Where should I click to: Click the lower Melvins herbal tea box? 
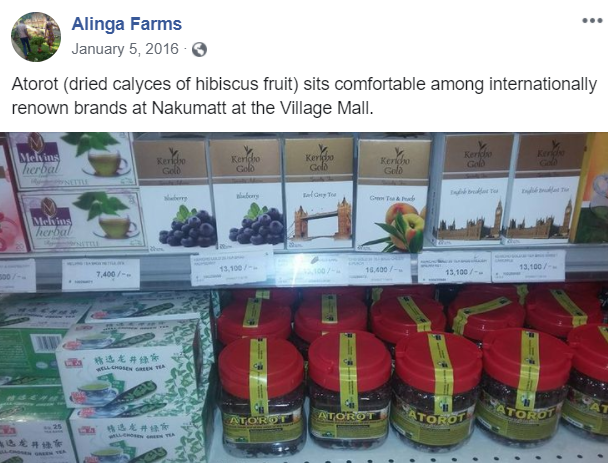[83, 221]
